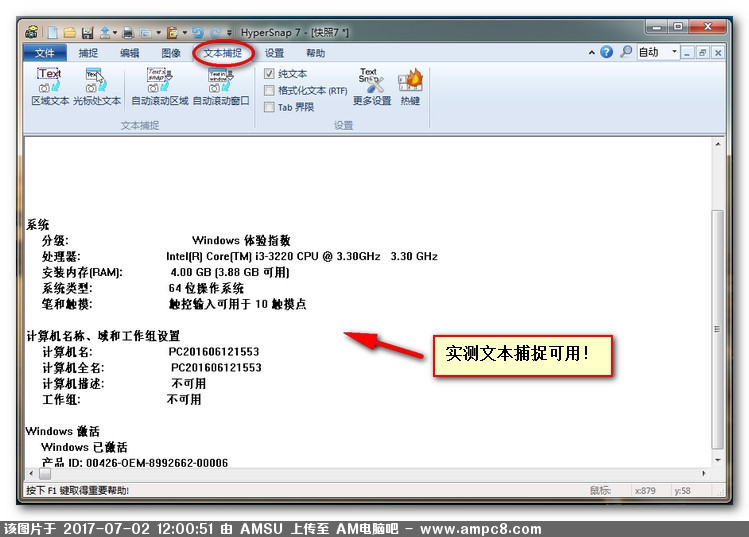
Task: Restore the inner document window
Action: pos(702,53)
